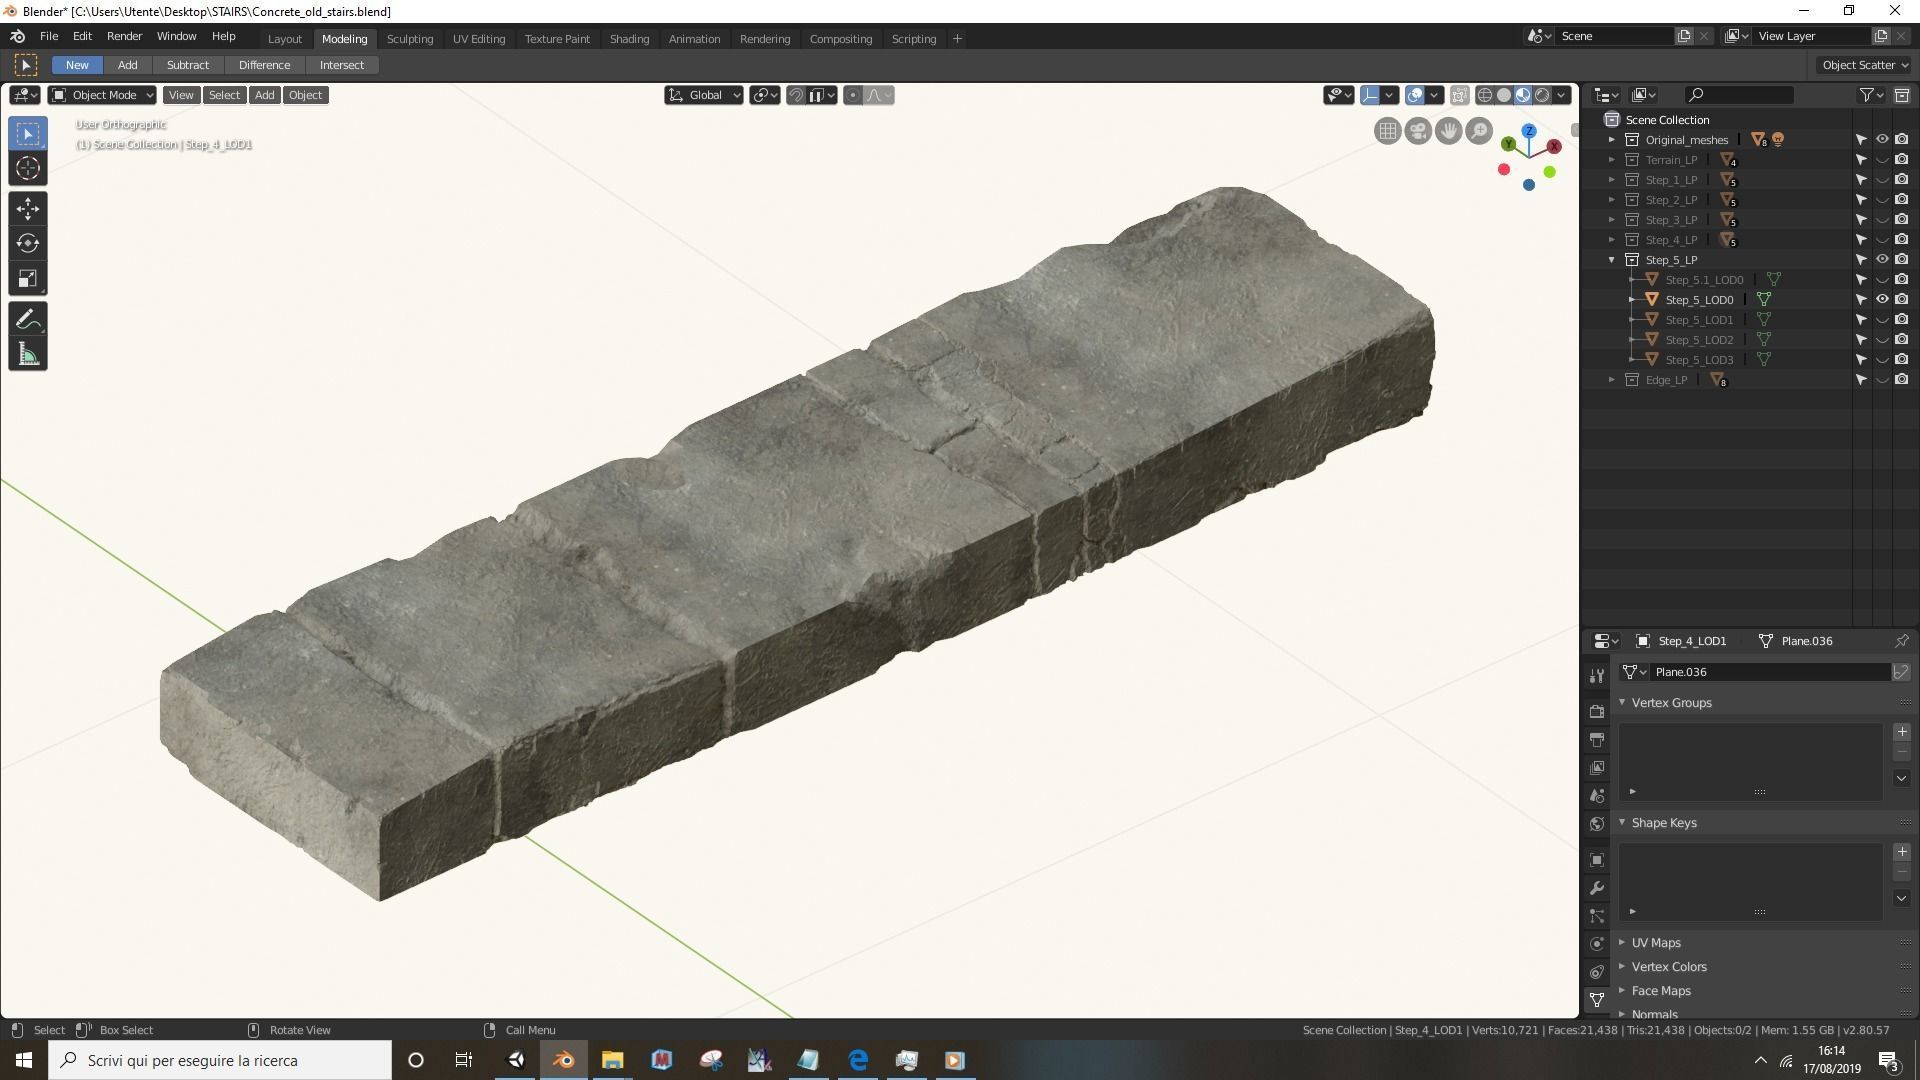Open the World properties tab
Screen dimensions: 1920x1080
click(1597, 824)
